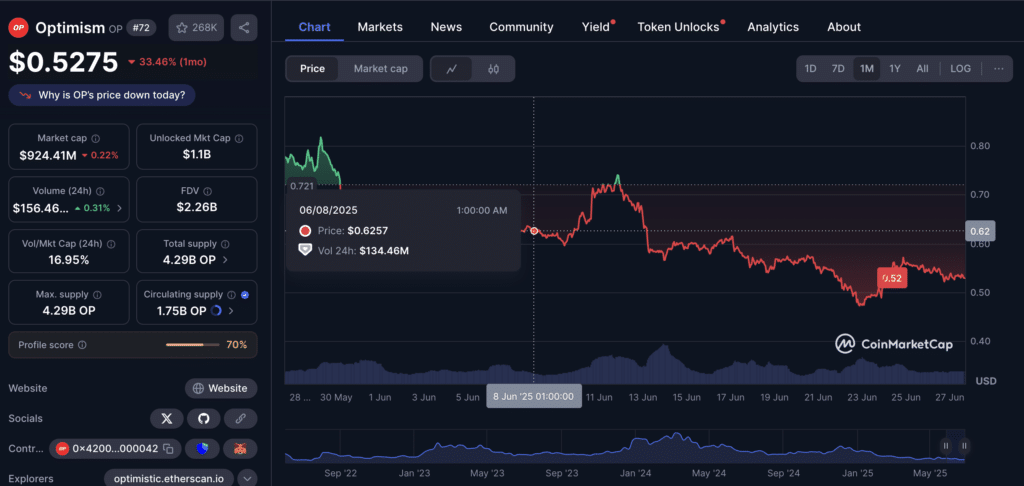1024x486 pixels.
Task: Click the 0.62 price axis label
Action: coord(980,231)
